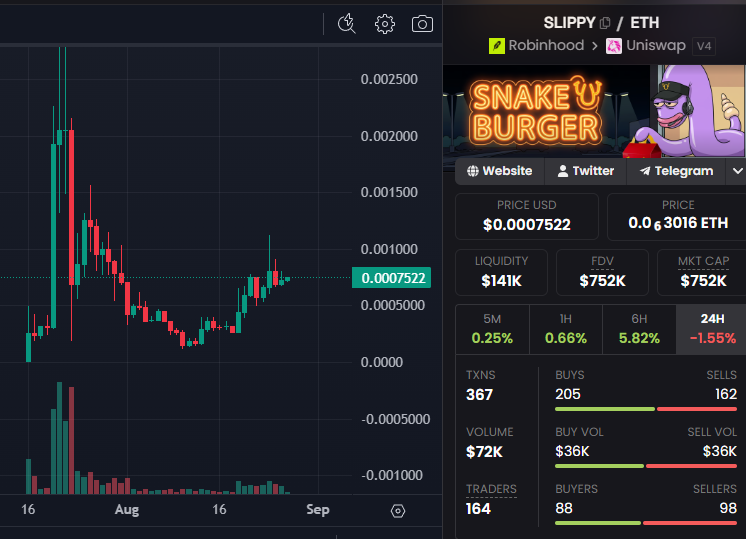Viewport: 746px width, 539px height.
Task: Click the V4 version badge
Action: [x=704, y=46]
